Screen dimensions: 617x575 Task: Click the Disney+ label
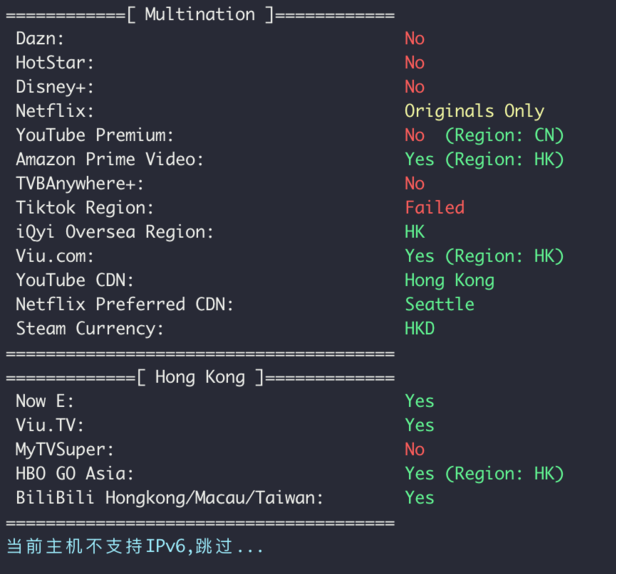click(x=55, y=87)
